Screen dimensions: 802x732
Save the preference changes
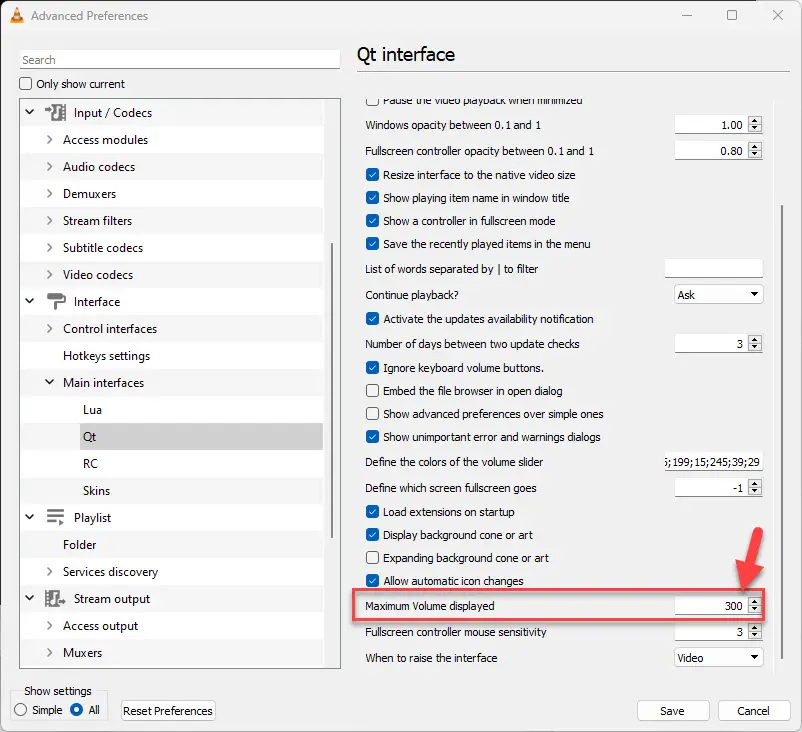pyautogui.click(x=672, y=710)
